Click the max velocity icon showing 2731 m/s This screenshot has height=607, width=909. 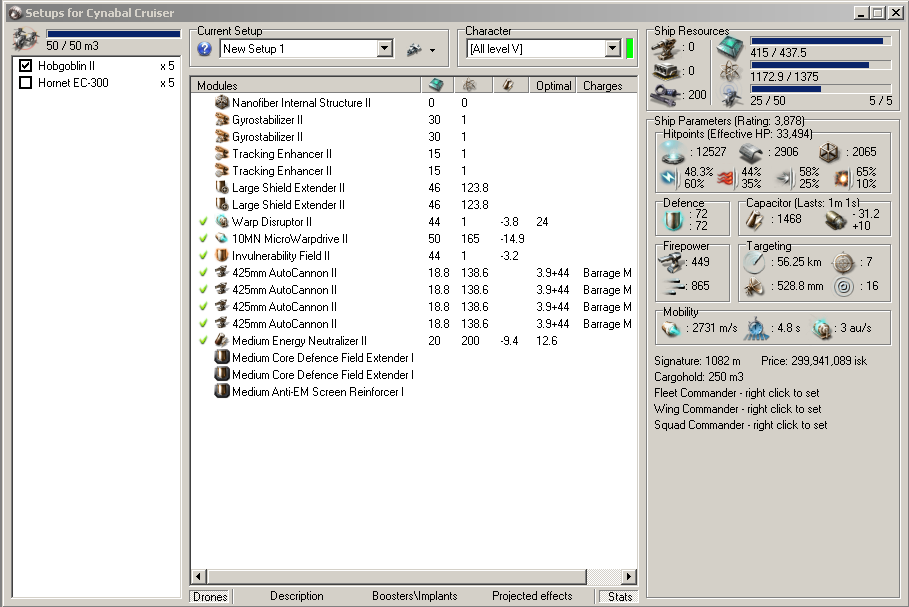(x=671, y=329)
